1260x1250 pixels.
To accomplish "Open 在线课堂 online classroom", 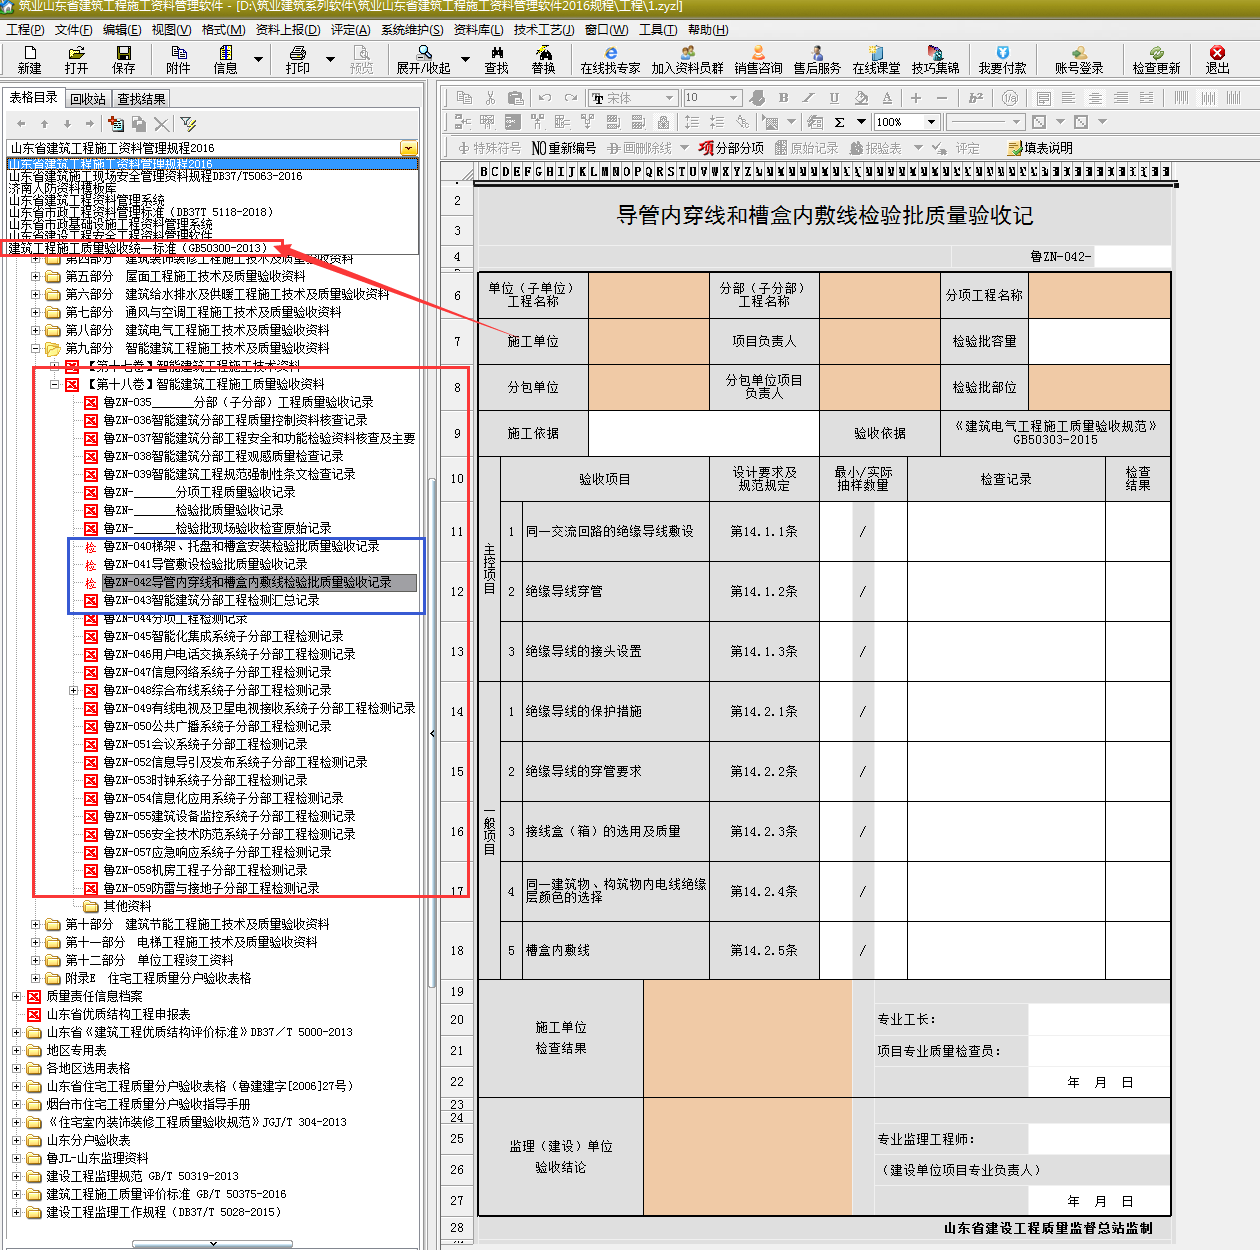I will 876,60.
